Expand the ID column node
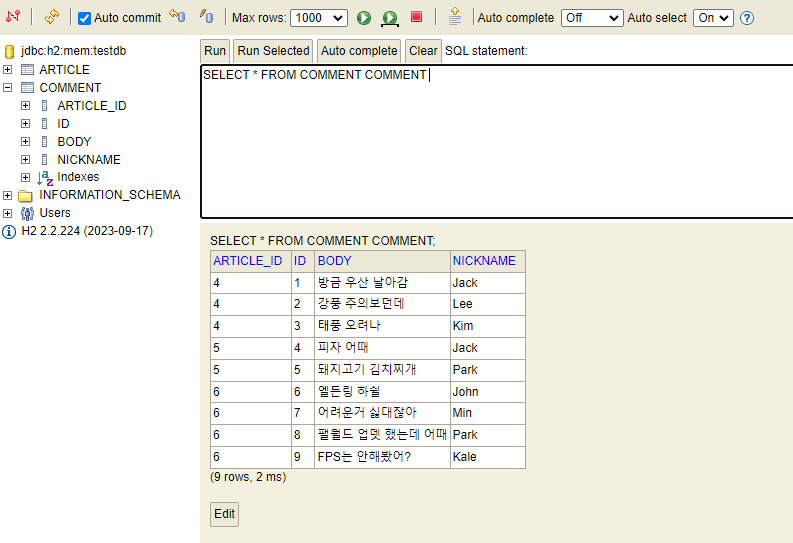Viewport: 793px width, 543px height. [x=25, y=123]
